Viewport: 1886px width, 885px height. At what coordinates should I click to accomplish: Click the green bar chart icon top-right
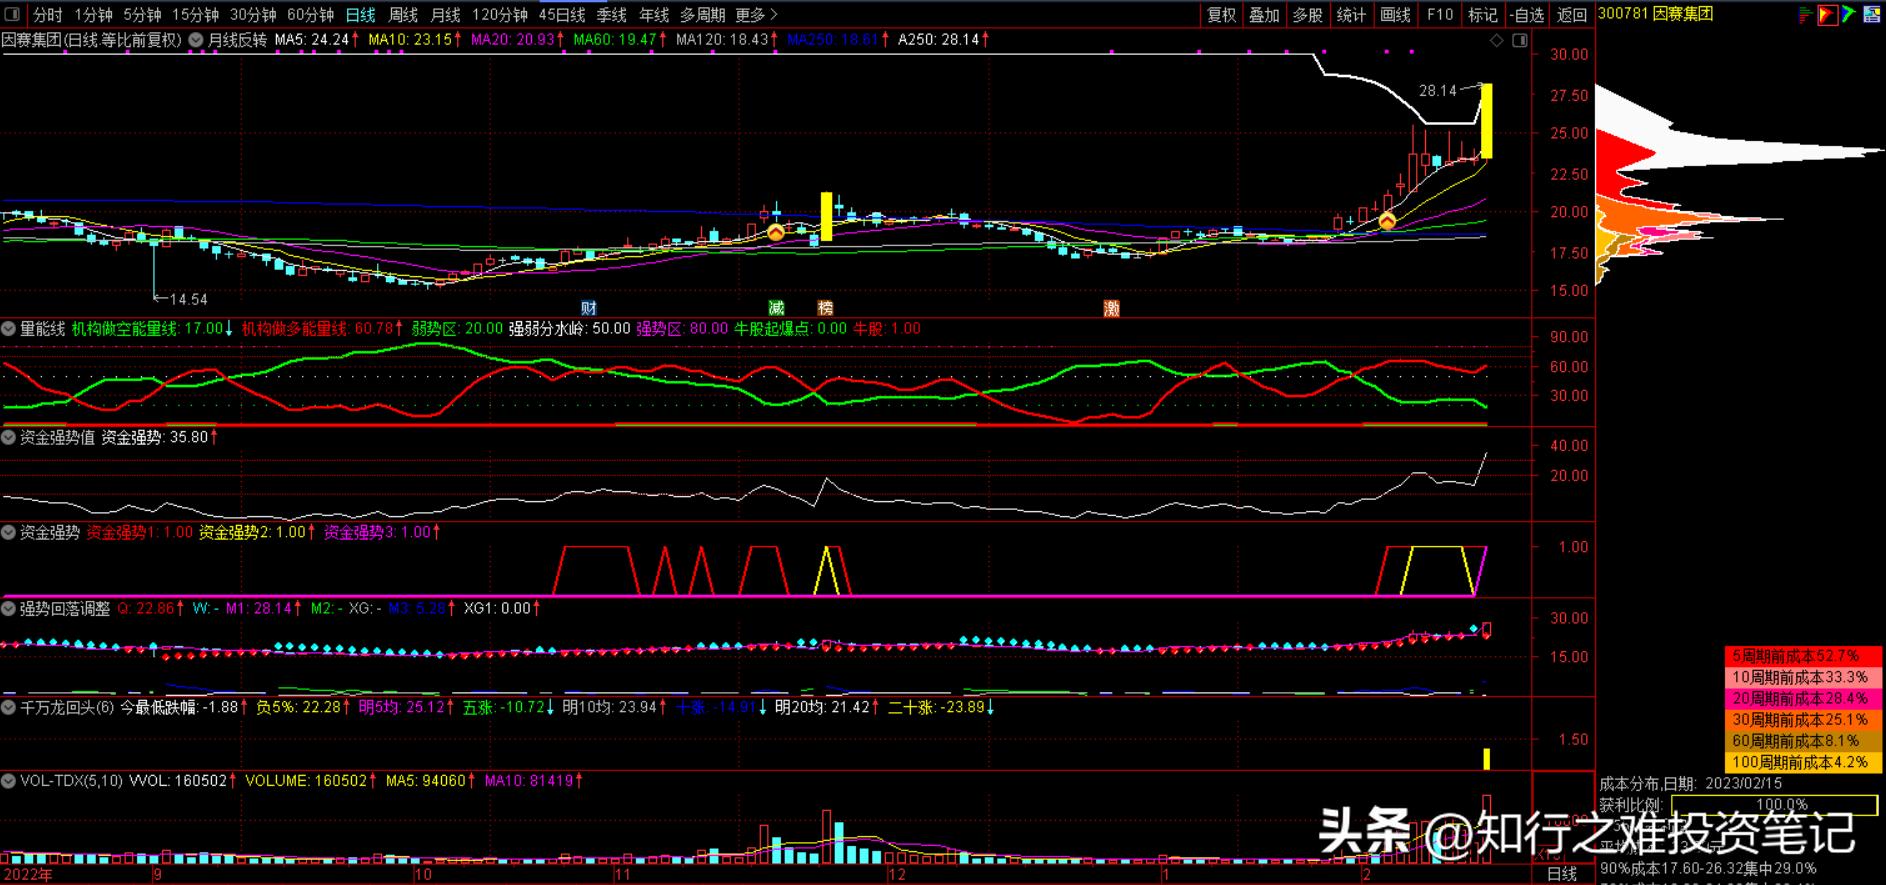(x=1805, y=14)
